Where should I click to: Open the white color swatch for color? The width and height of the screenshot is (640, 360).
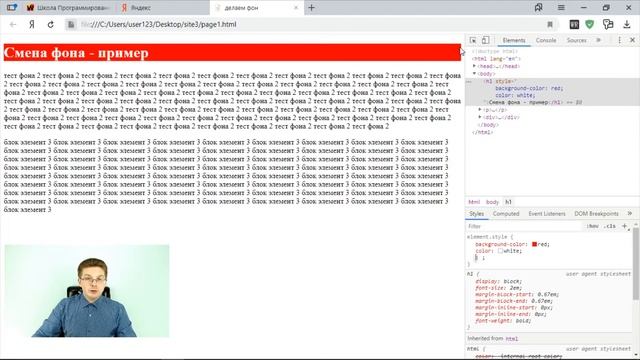click(500, 251)
